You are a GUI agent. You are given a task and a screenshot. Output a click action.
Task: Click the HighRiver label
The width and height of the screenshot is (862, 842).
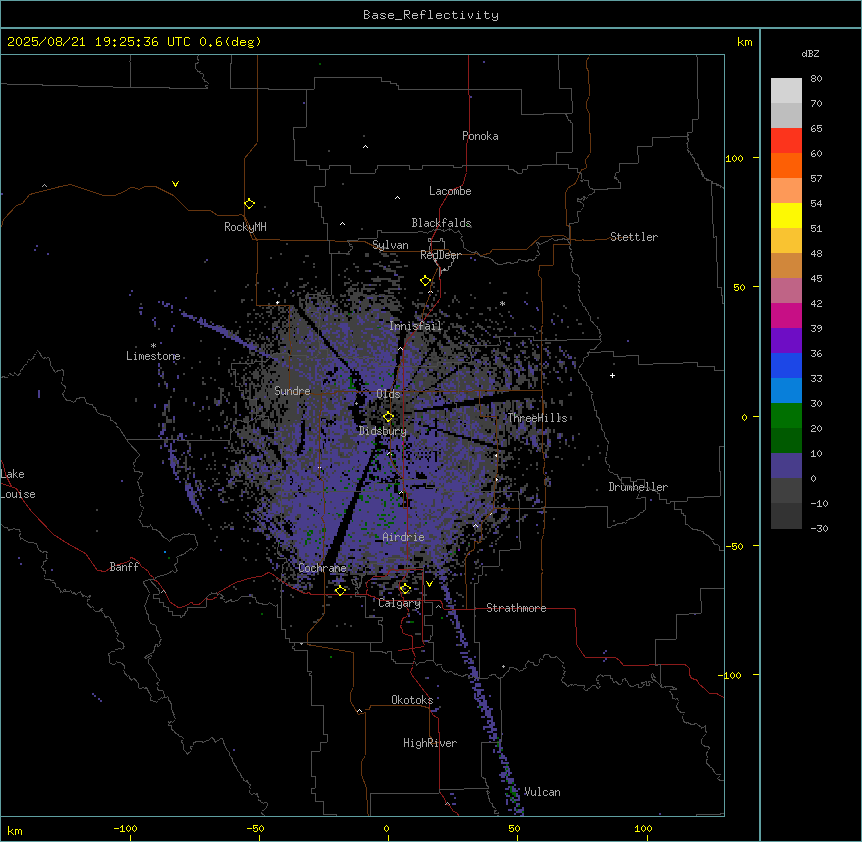(430, 743)
